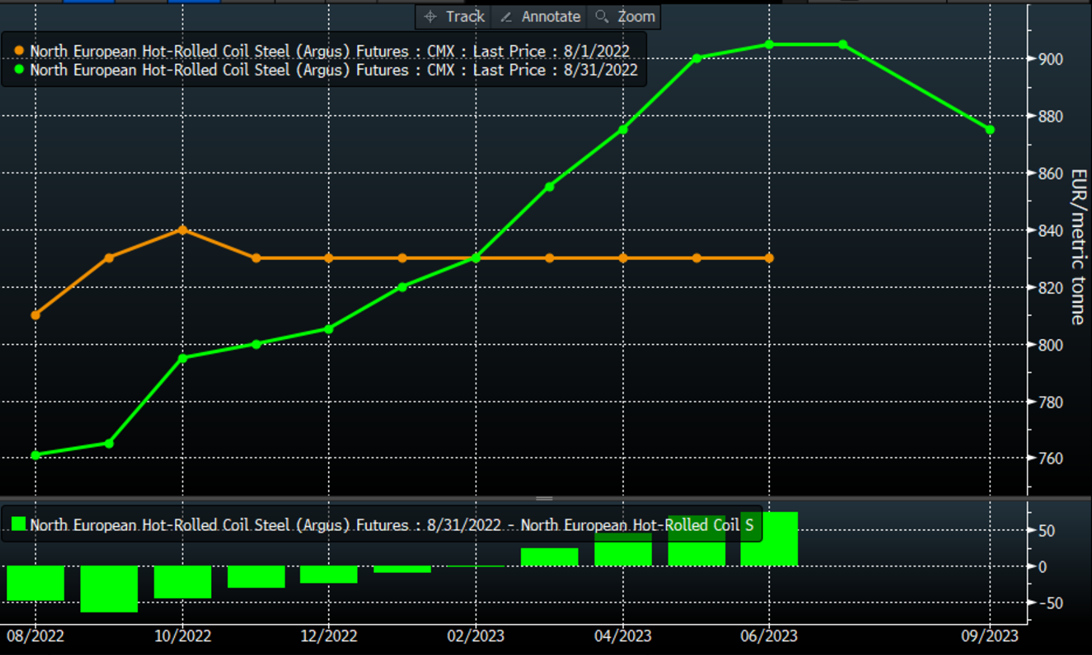Select the 8/1/2022 Last Price legend entry
Viewport: 1092px width, 655px height.
(x=330, y=51)
